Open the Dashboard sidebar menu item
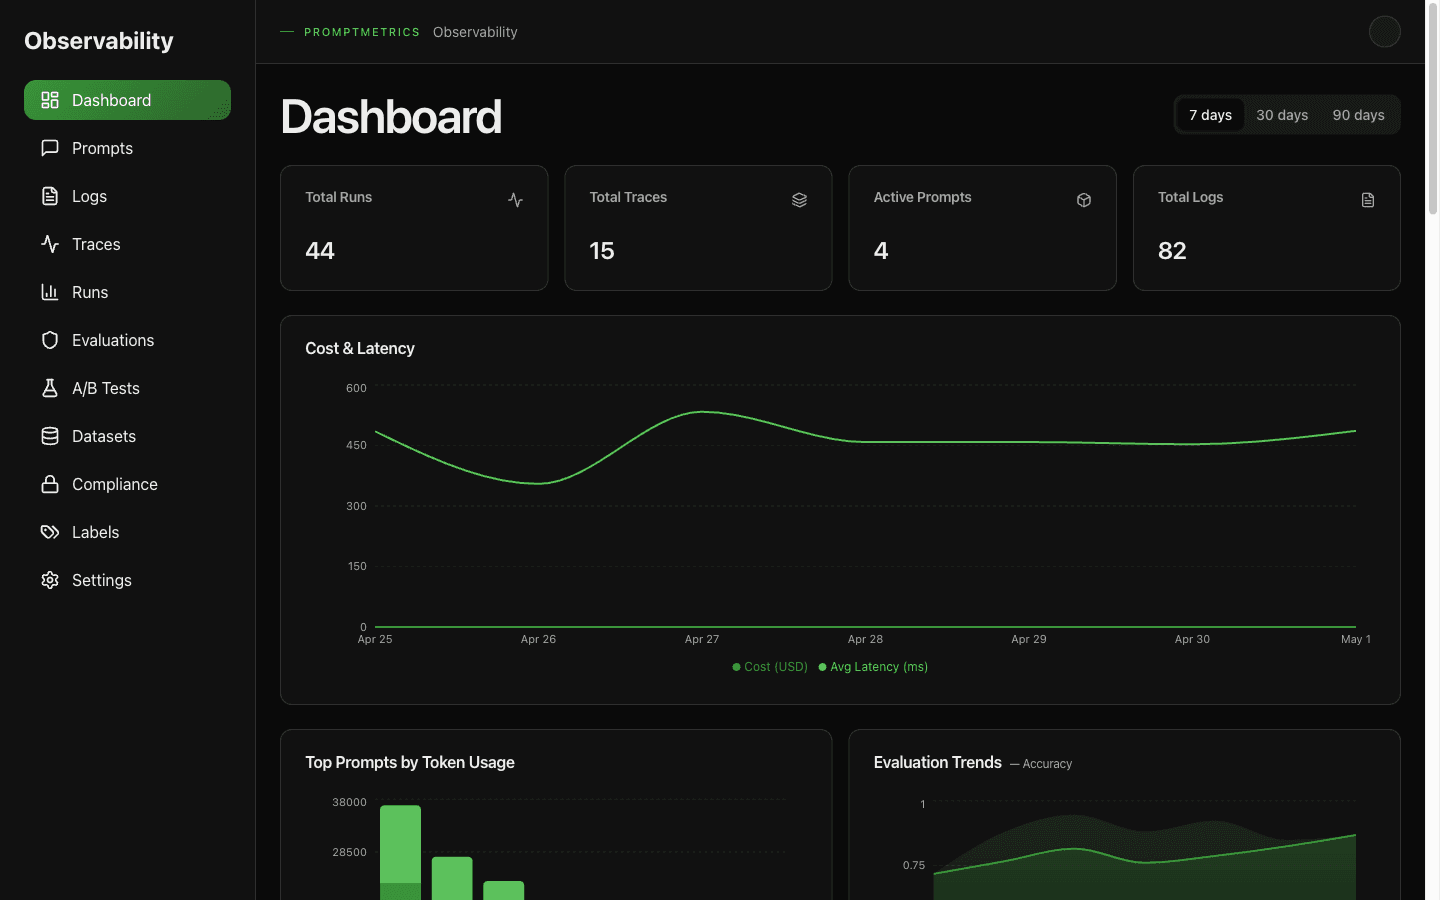The height and width of the screenshot is (900, 1440). pos(127,100)
